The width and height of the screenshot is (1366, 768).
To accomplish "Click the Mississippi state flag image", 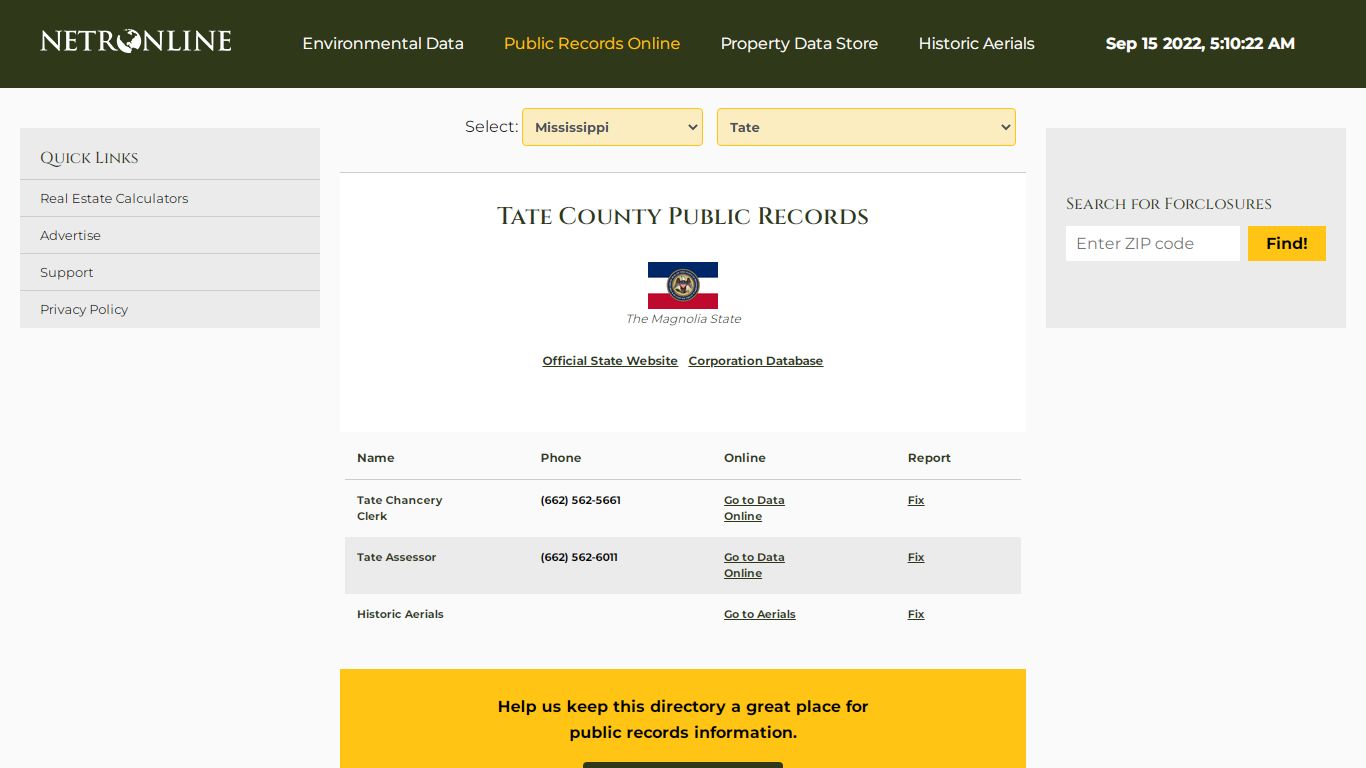I will tap(683, 285).
